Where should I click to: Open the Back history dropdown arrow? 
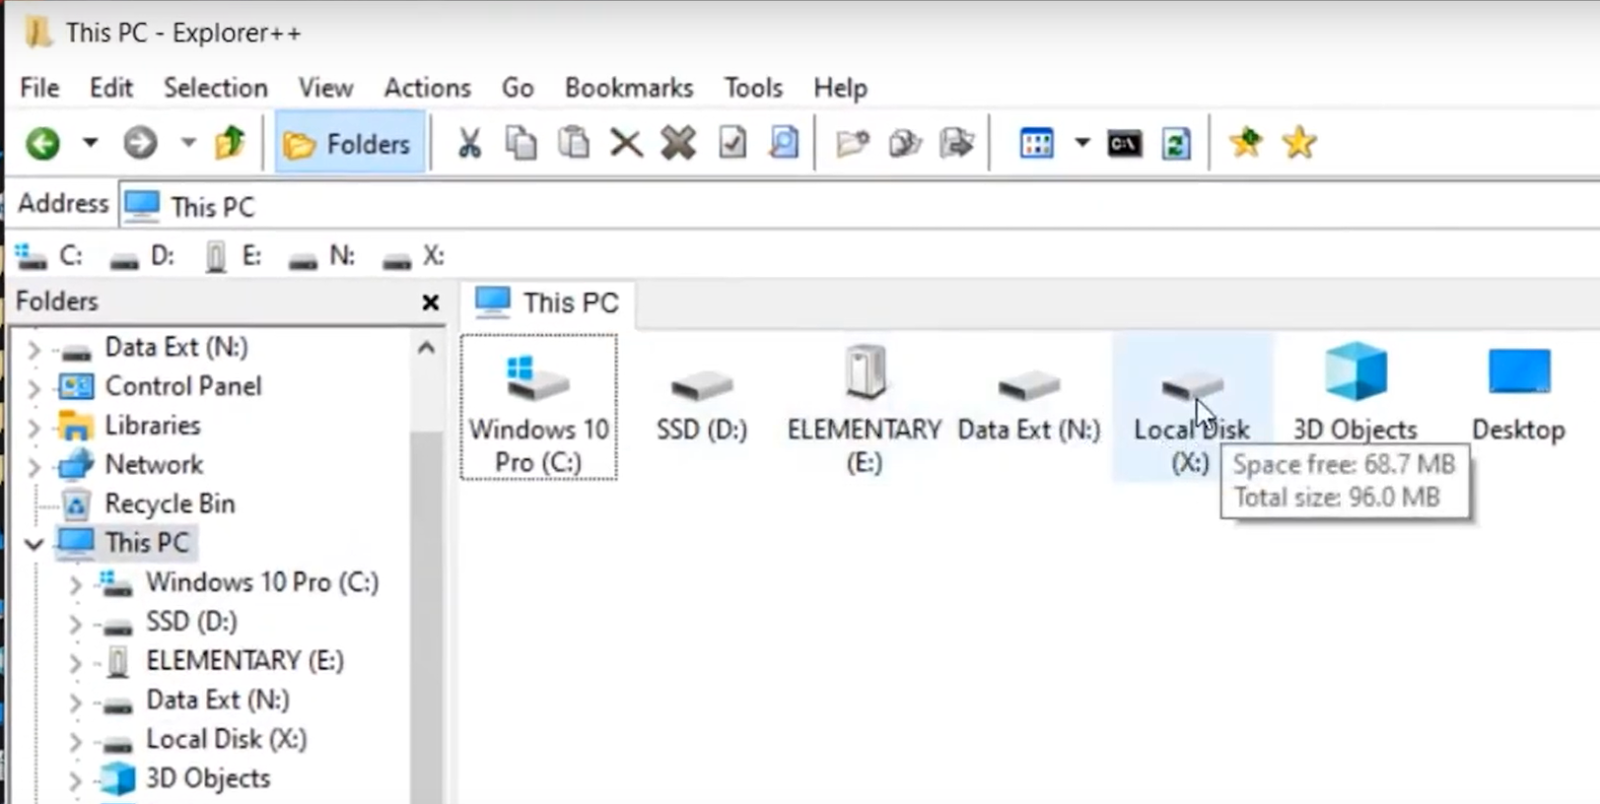(90, 142)
